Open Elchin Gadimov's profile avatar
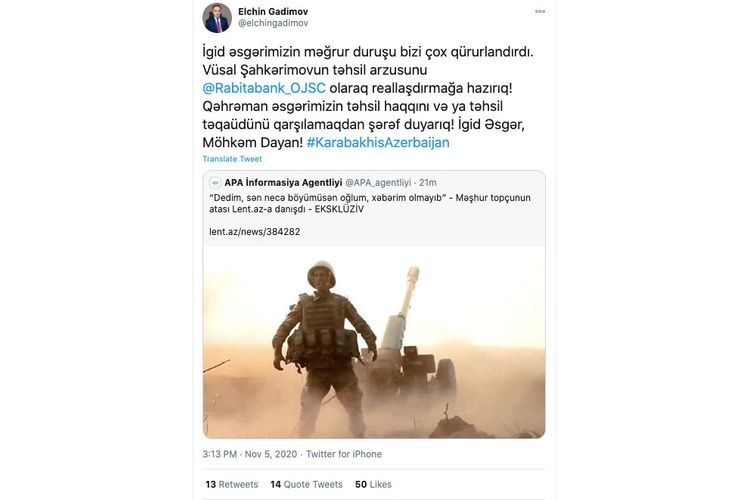This screenshot has height=500, width=749. (x=217, y=18)
